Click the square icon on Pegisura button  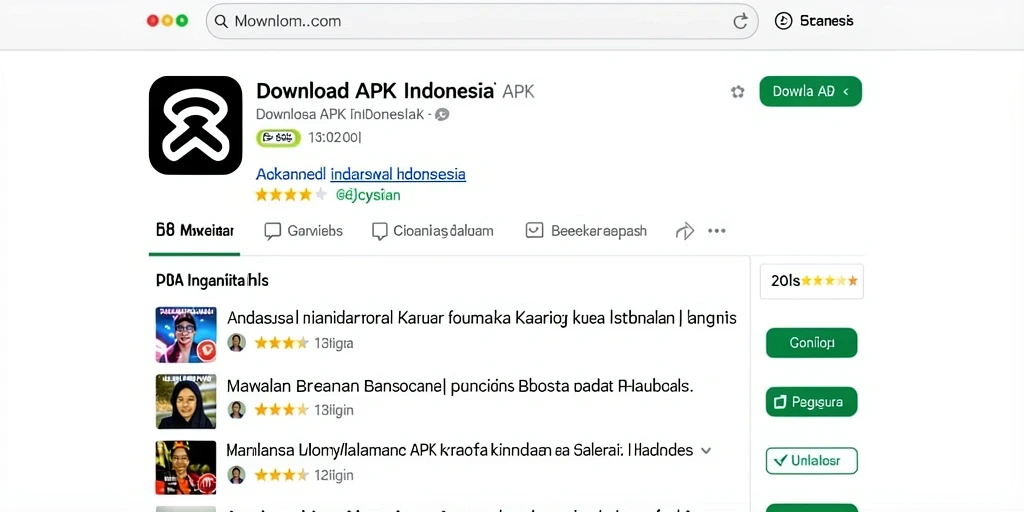click(x=780, y=402)
